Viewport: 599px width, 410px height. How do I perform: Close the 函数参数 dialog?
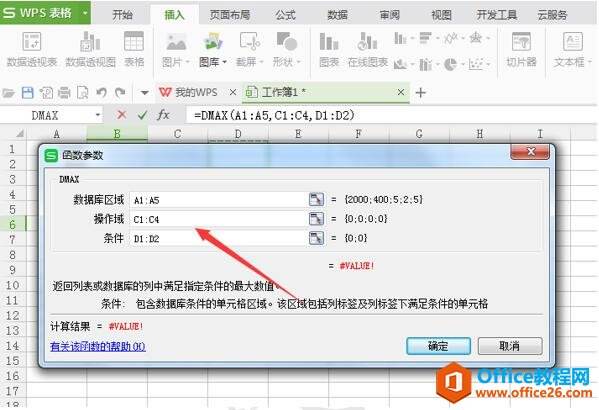point(530,152)
